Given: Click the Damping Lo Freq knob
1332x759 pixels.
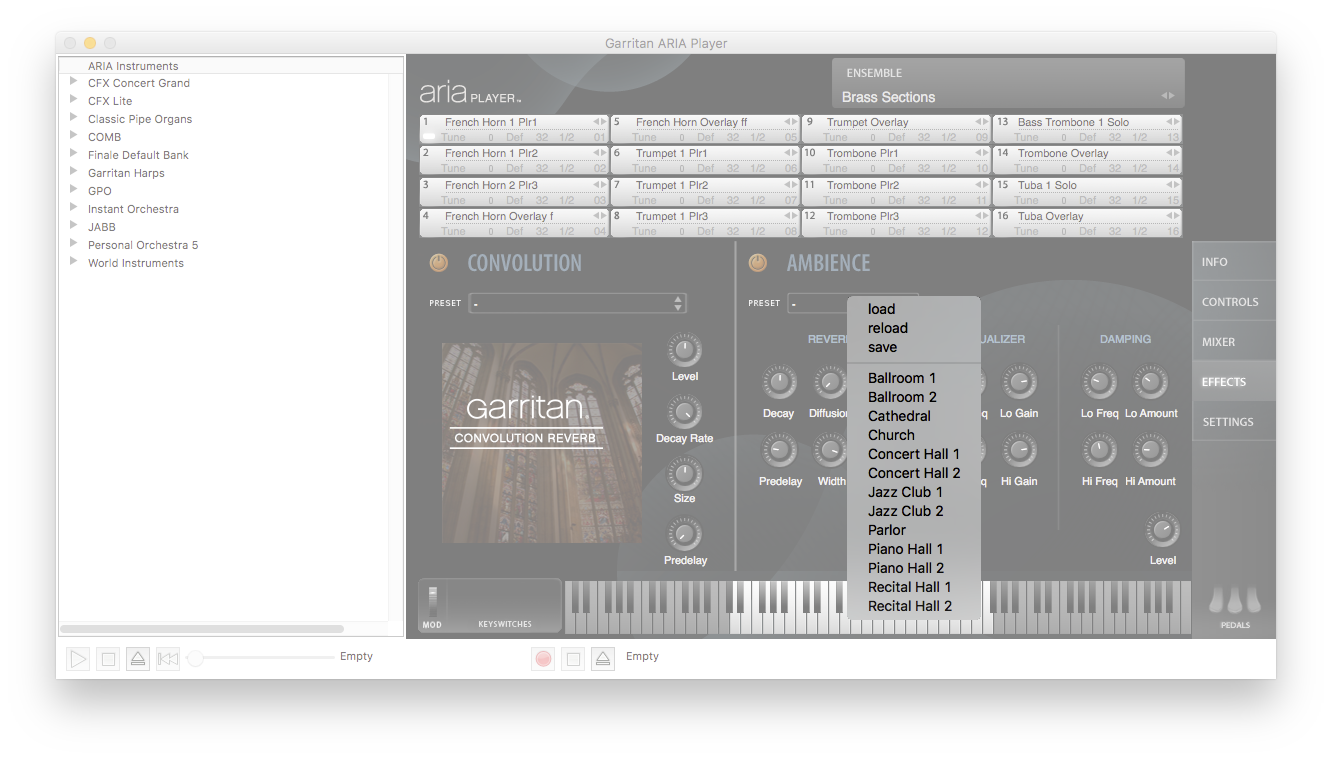Looking at the screenshot, I should click(x=1099, y=382).
